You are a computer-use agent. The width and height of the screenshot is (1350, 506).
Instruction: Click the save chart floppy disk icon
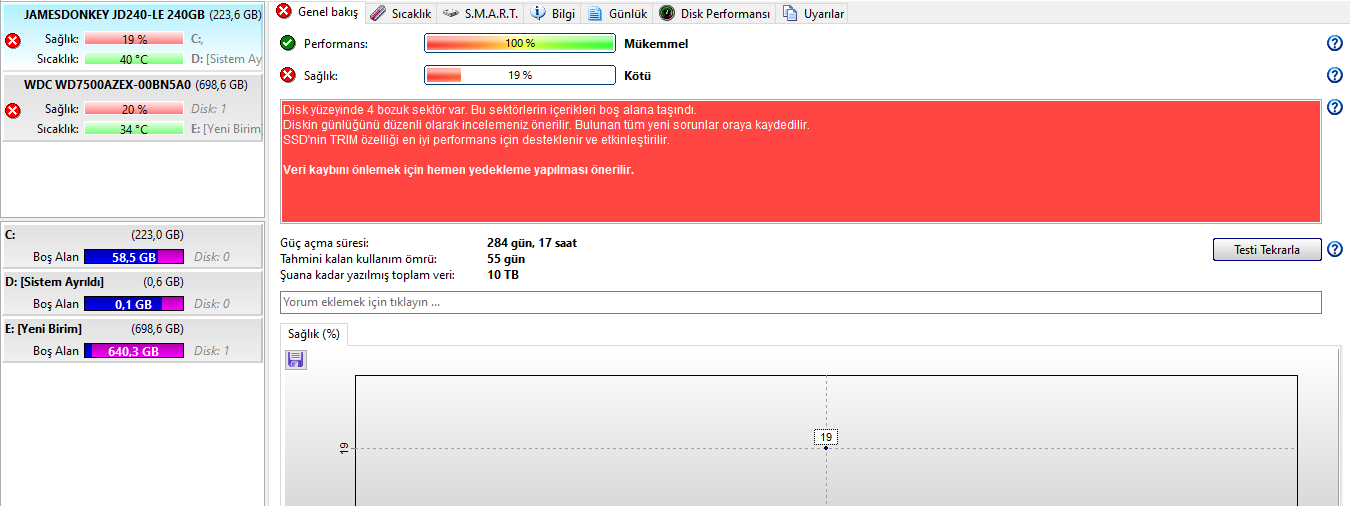click(x=296, y=360)
